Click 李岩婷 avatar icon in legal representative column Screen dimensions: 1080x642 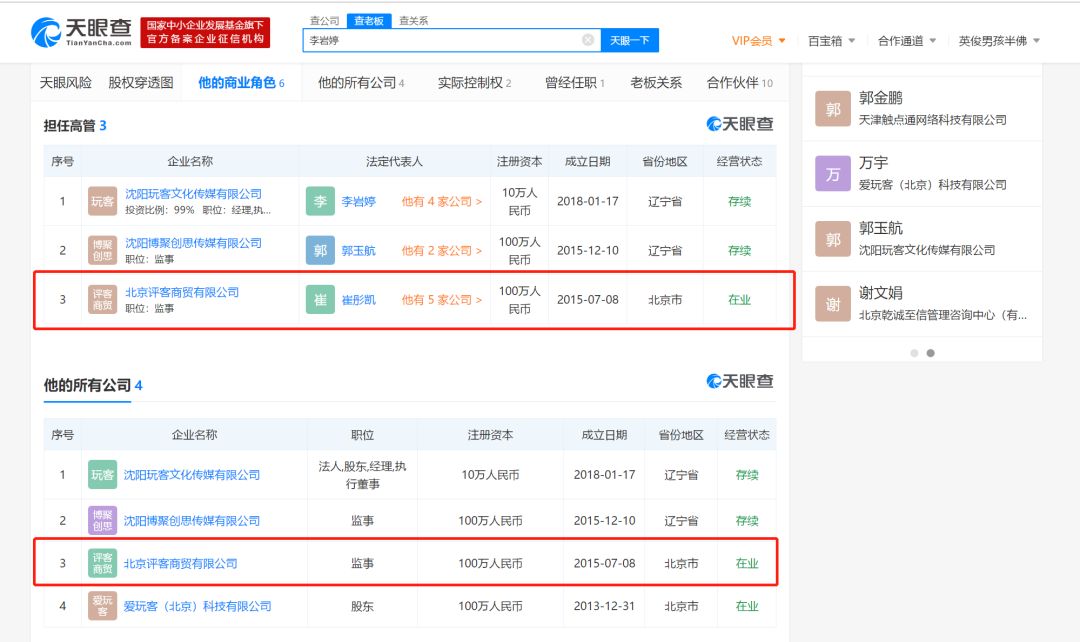320,201
